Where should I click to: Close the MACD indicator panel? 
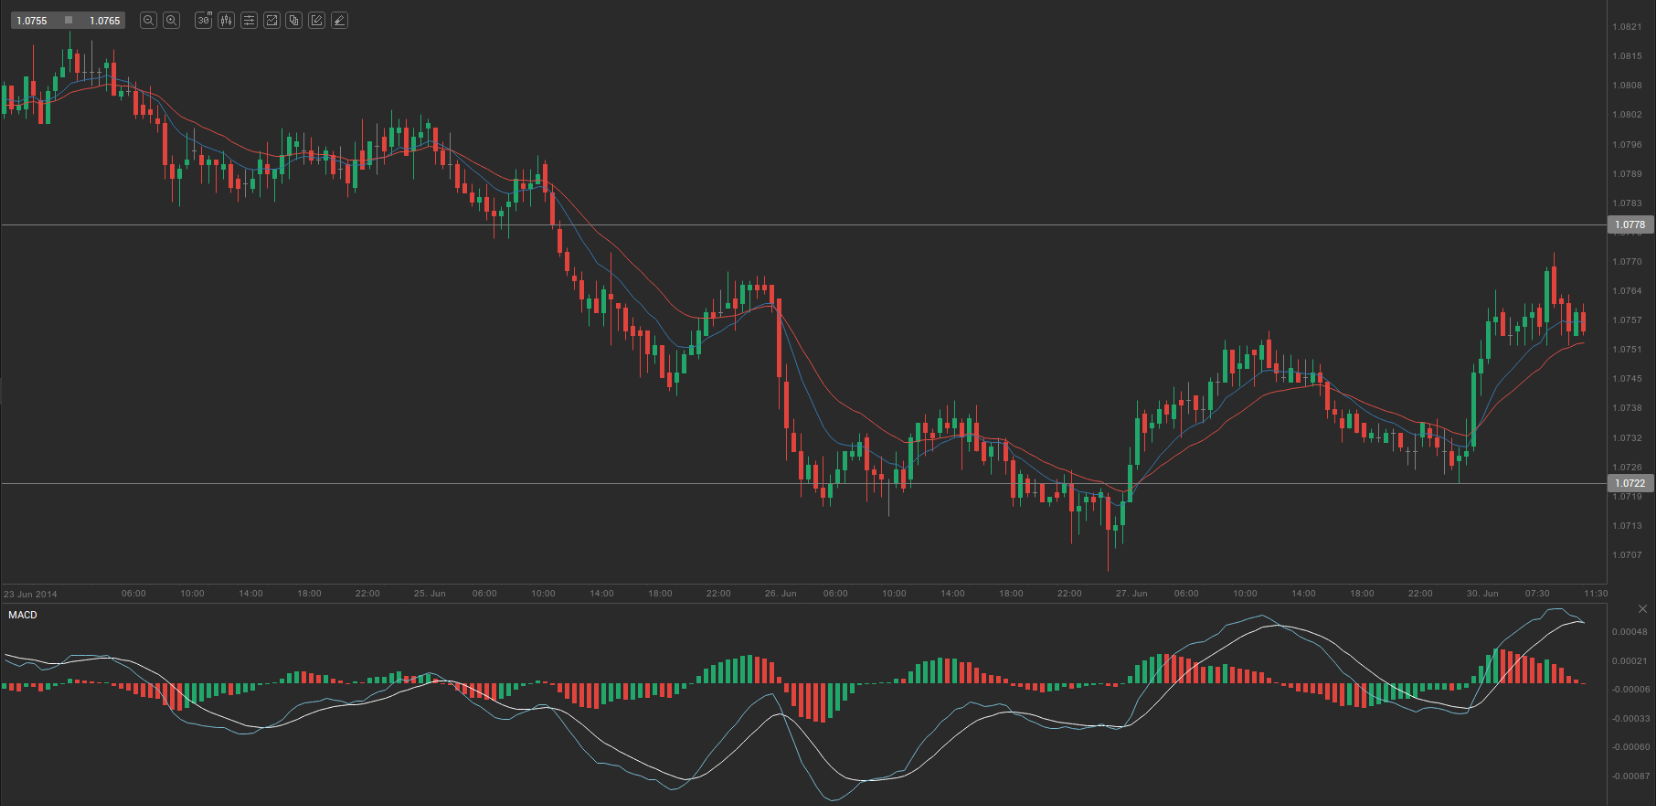click(1641, 609)
